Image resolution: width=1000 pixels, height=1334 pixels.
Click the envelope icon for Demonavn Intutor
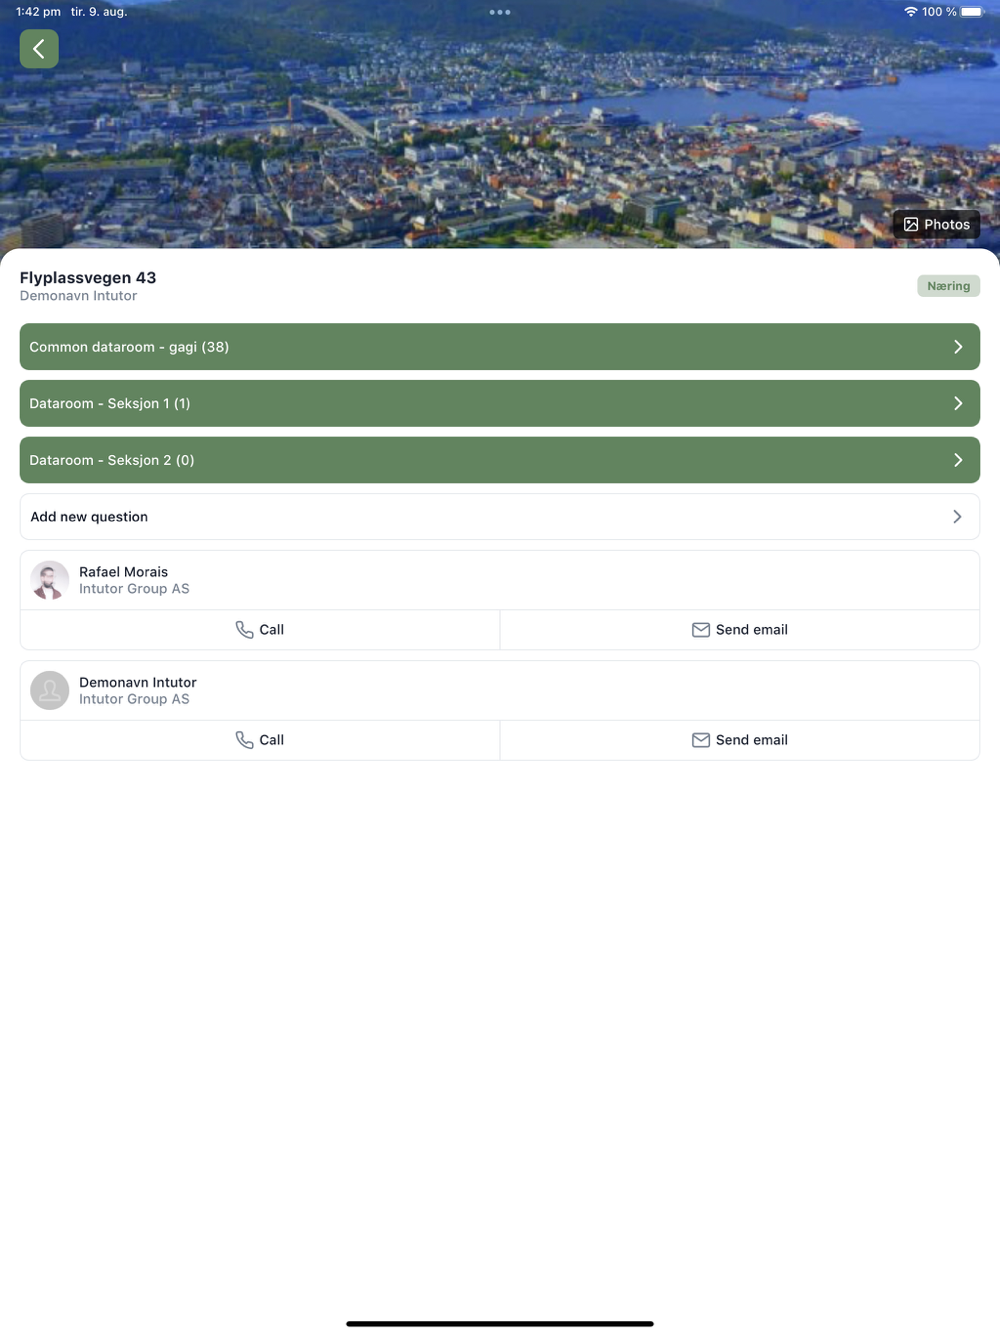[x=701, y=740]
